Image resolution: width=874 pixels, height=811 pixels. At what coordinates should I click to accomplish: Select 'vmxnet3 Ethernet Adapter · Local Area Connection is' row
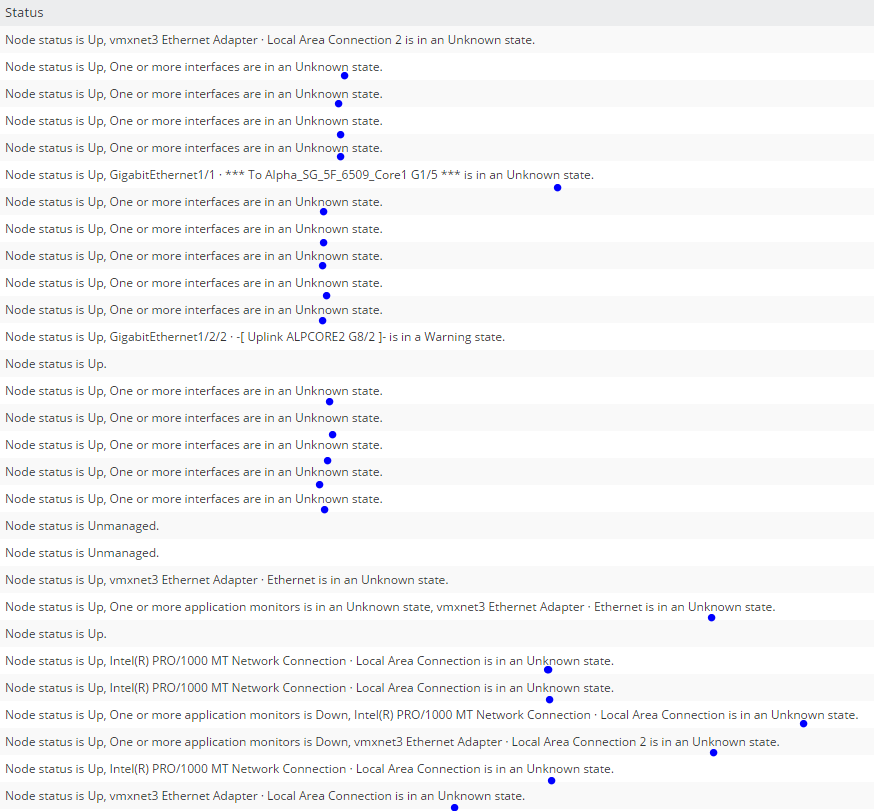437,795
